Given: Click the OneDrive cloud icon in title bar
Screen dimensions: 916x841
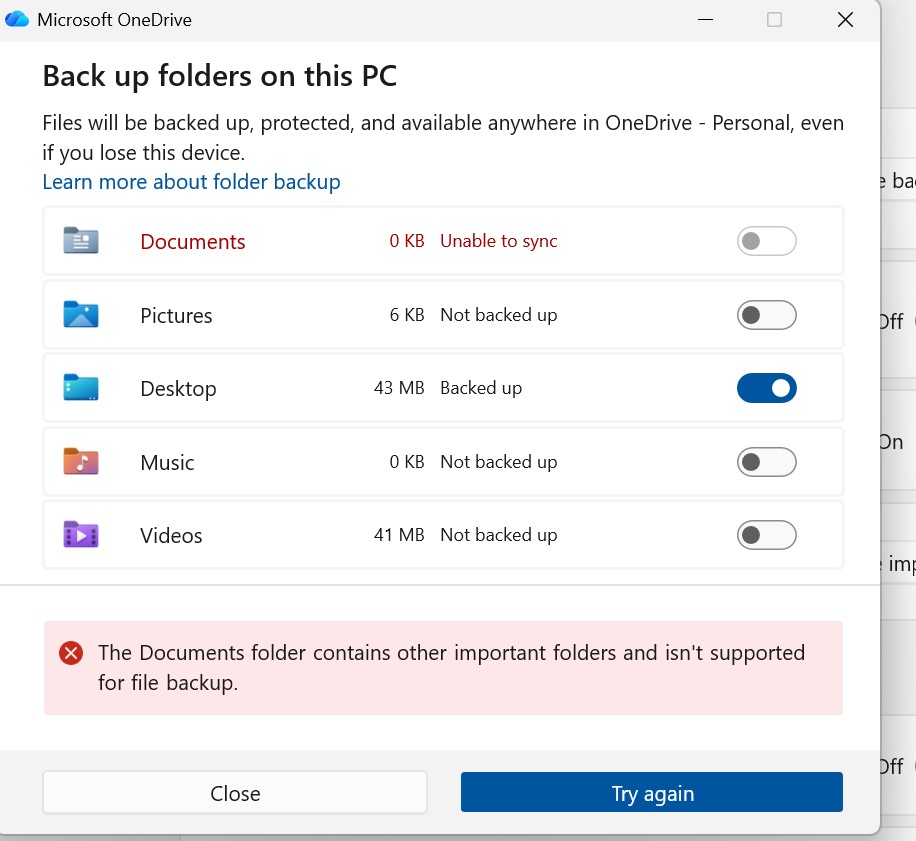Looking at the screenshot, I should click(16, 19).
